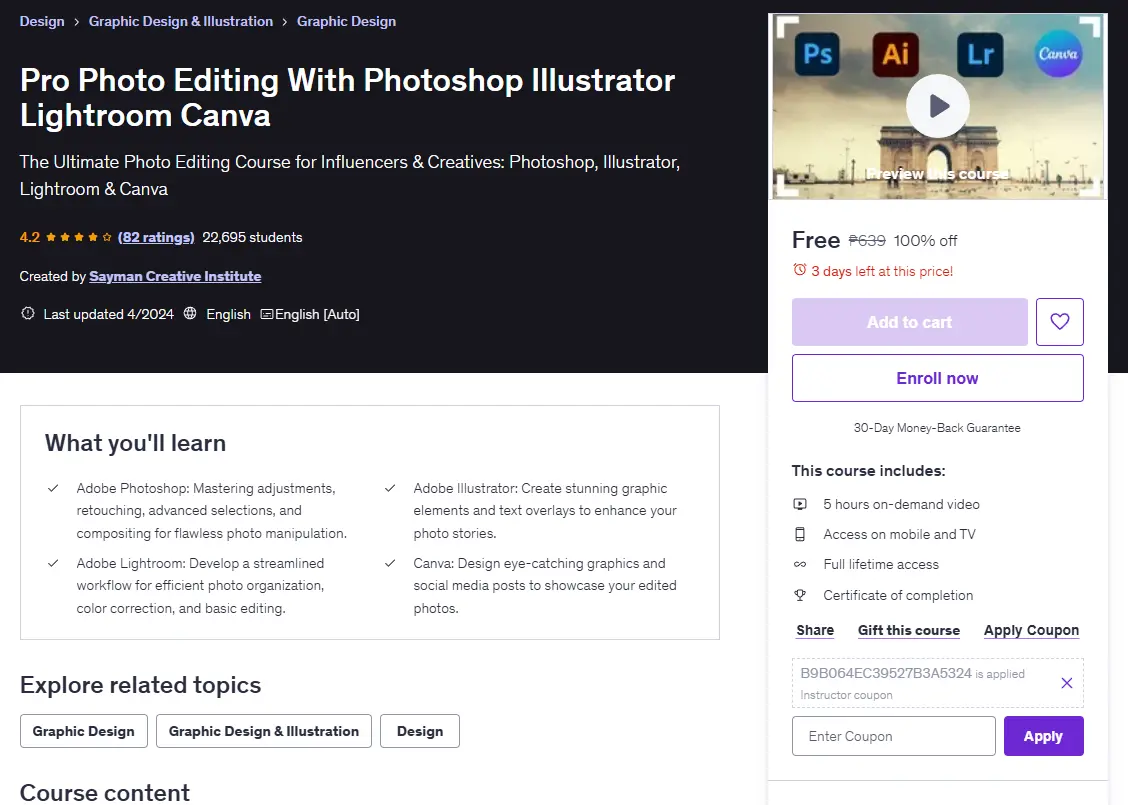Click 'Instructor coupon' label
The image size is (1128, 805).
846,695
